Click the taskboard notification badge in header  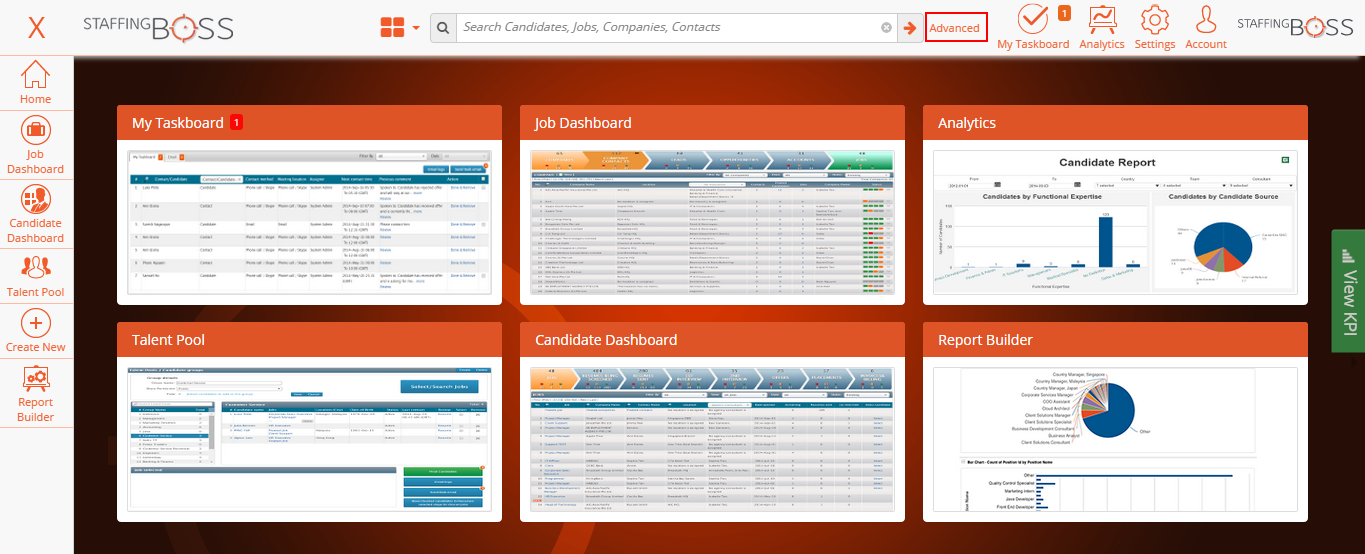click(1064, 13)
